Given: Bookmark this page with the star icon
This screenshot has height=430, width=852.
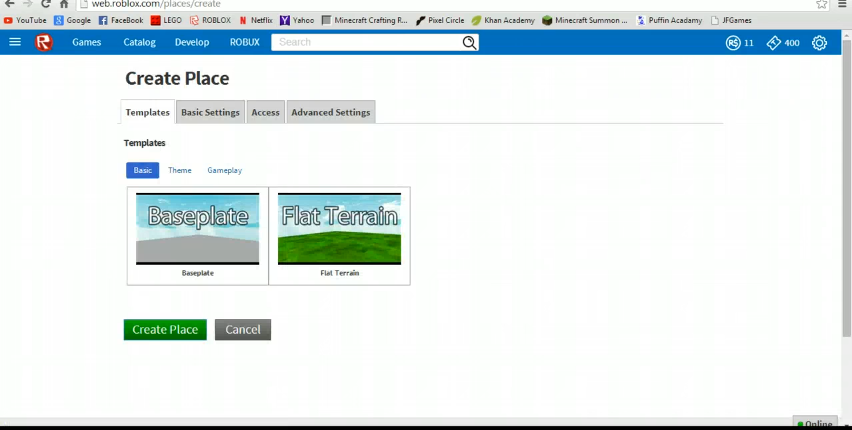Looking at the screenshot, I should point(821,4).
